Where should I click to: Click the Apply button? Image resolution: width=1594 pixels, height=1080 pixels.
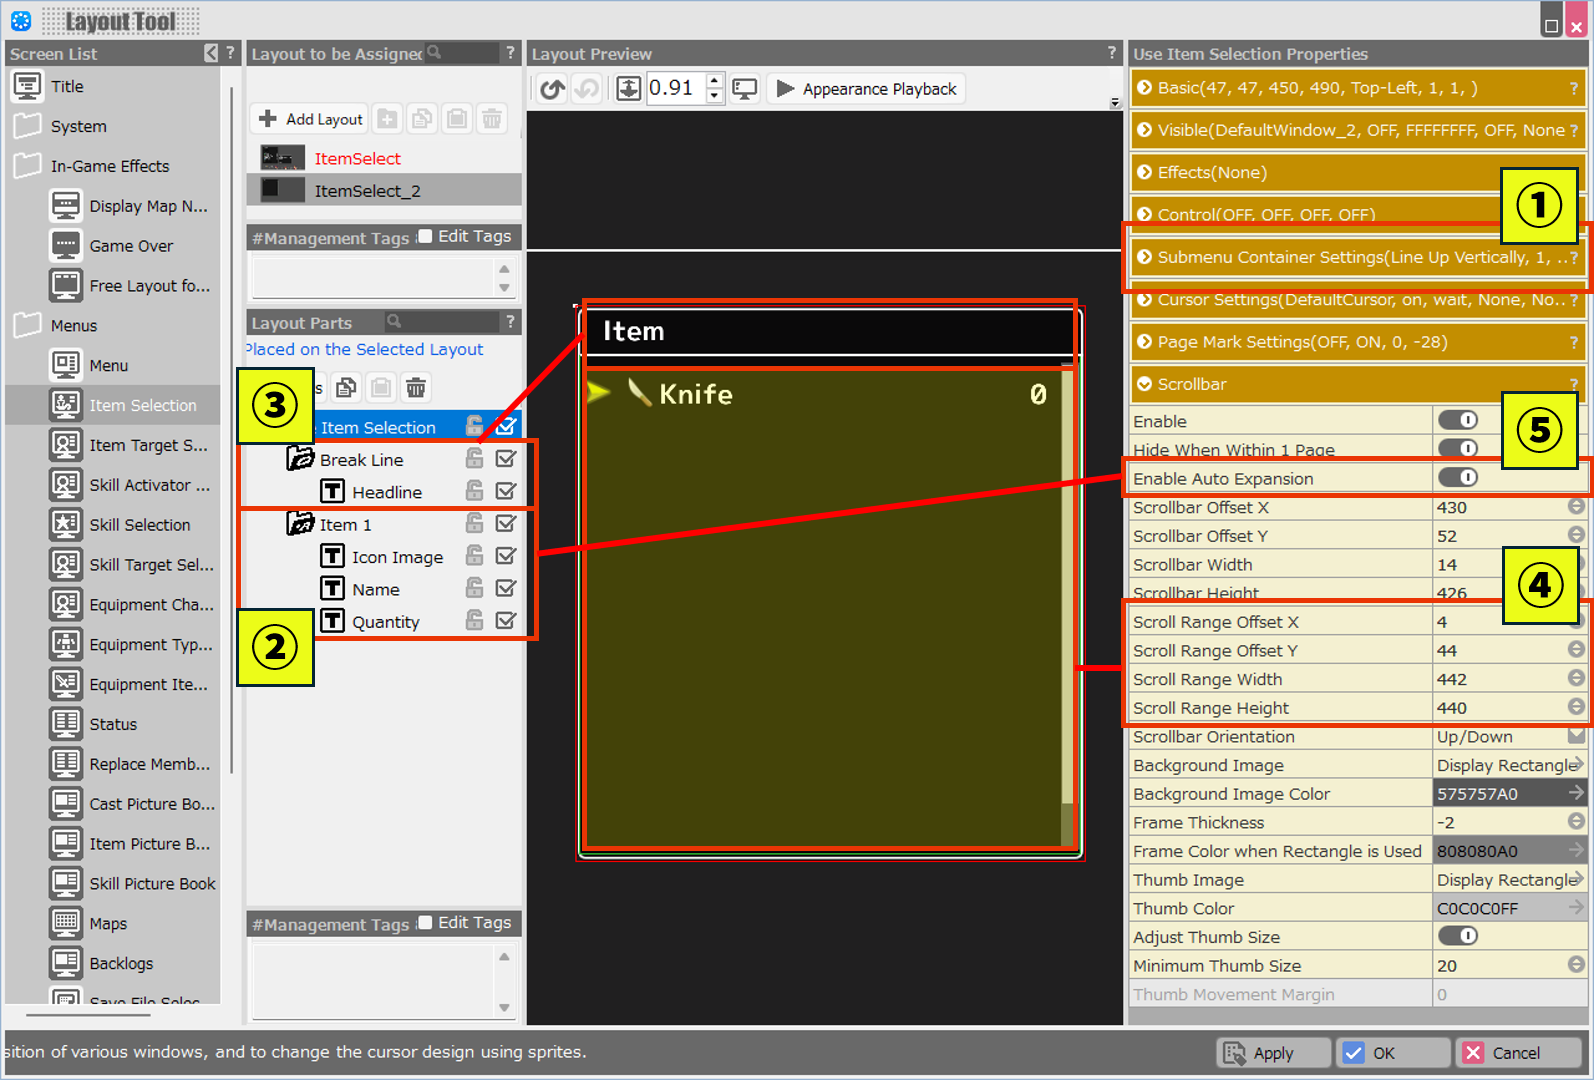coord(1272,1053)
